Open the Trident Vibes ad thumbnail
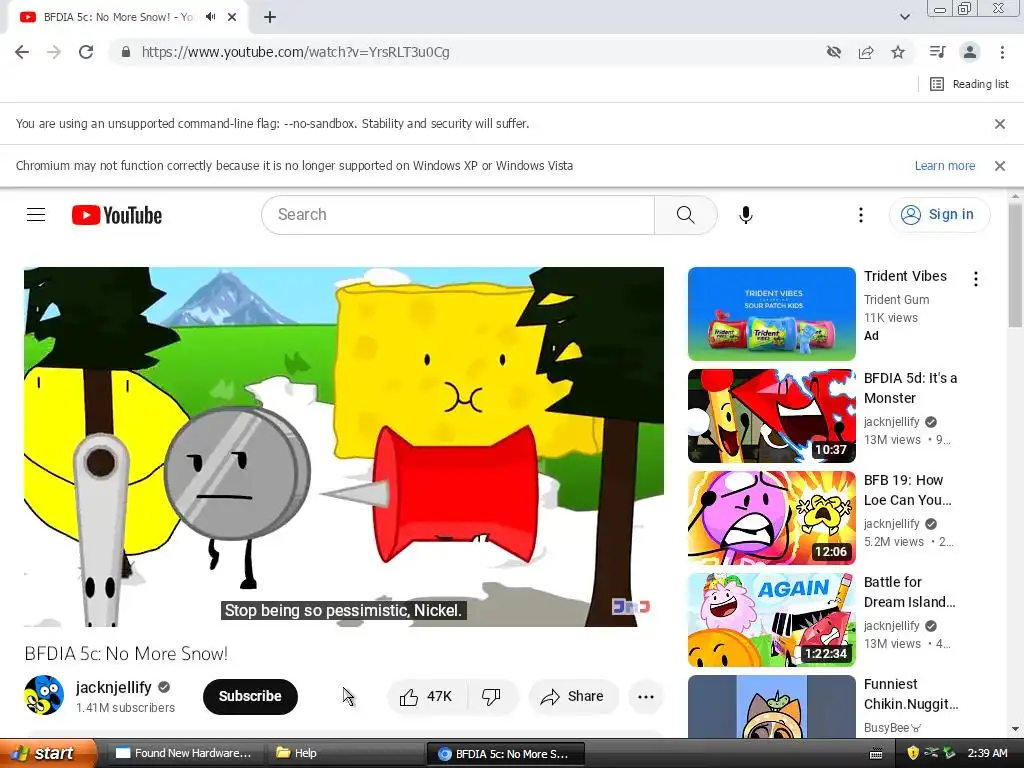 771,314
